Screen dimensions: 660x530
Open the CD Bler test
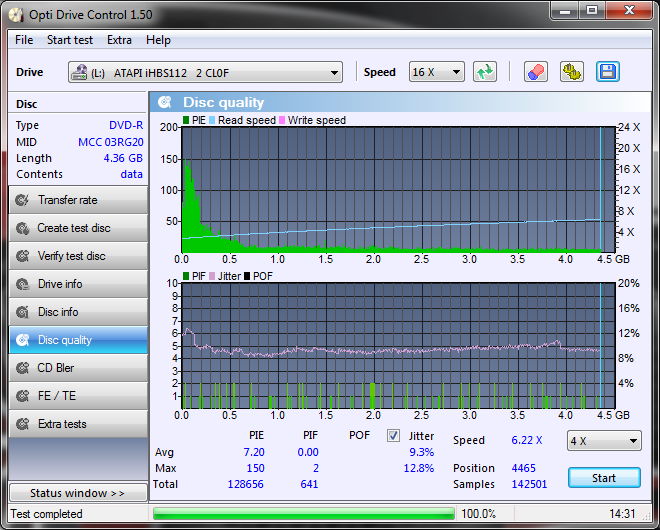click(78, 368)
